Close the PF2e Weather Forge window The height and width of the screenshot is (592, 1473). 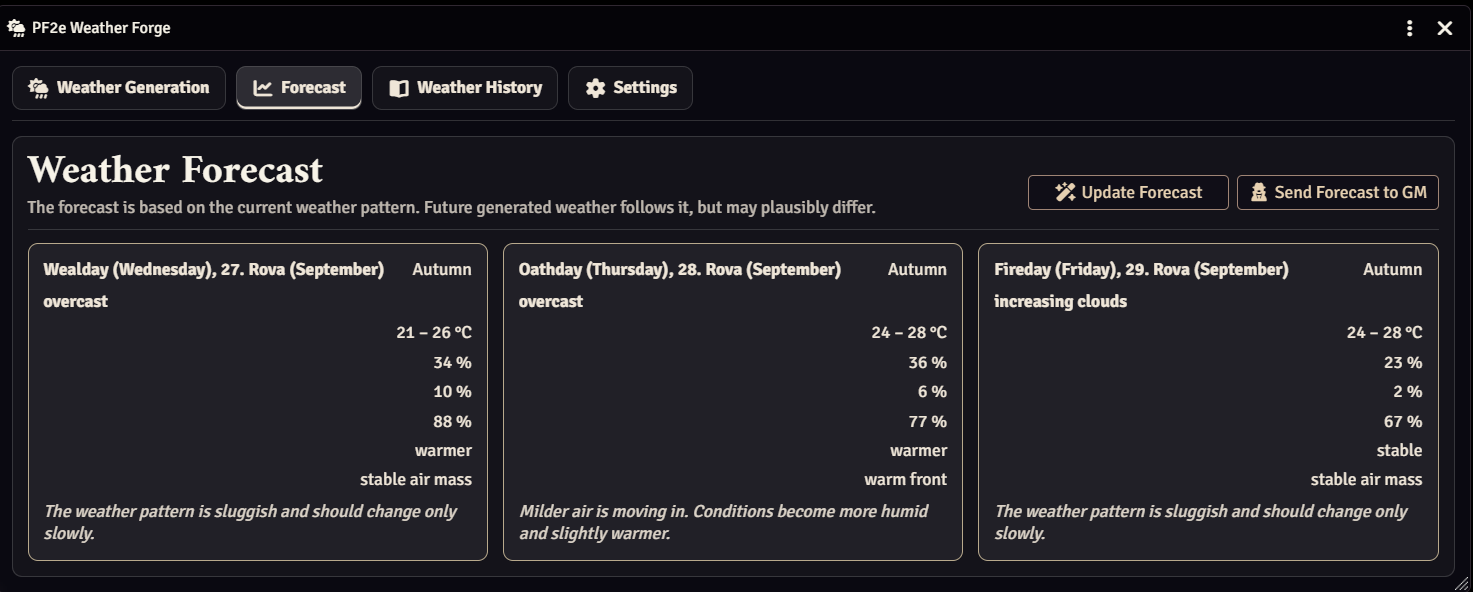pos(1445,28)
